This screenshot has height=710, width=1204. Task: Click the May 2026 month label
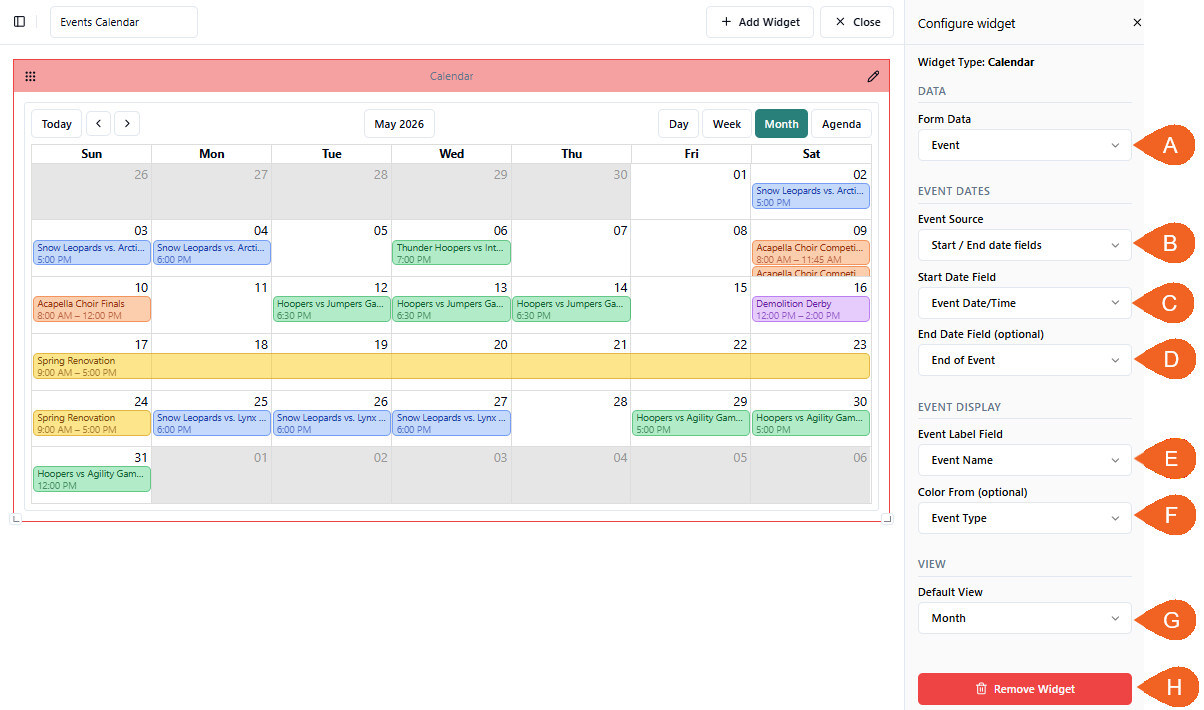click(399, 124)
